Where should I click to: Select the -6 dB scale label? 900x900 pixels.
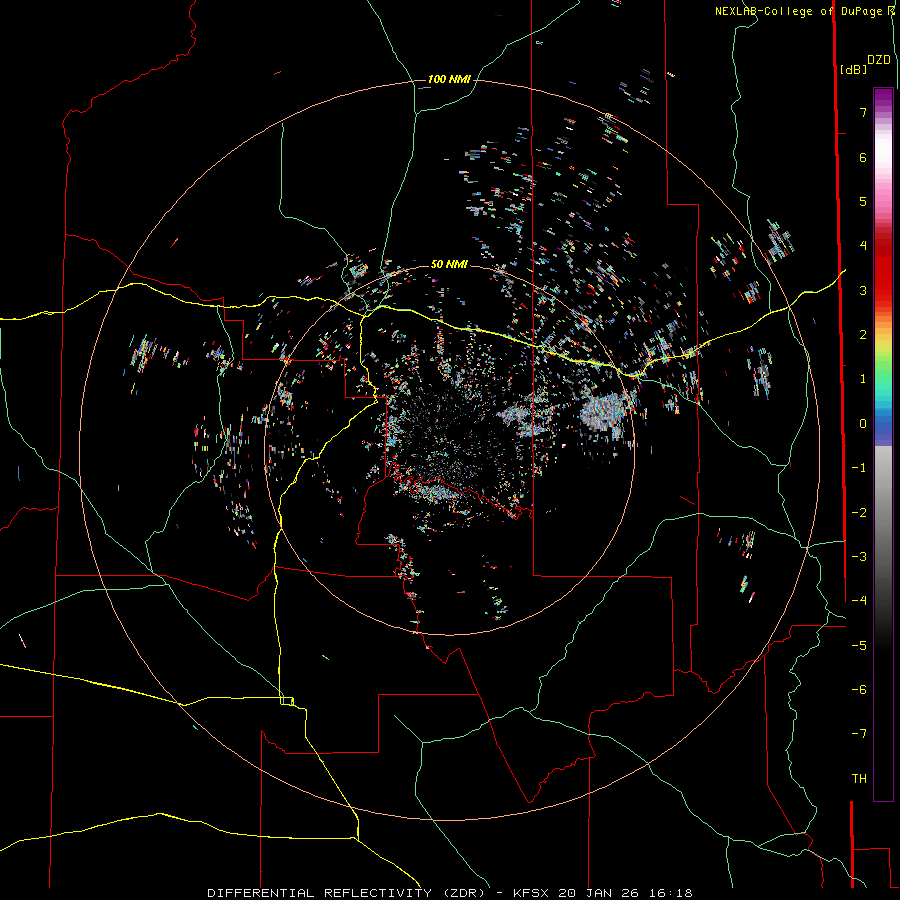(x=859, y=690)
